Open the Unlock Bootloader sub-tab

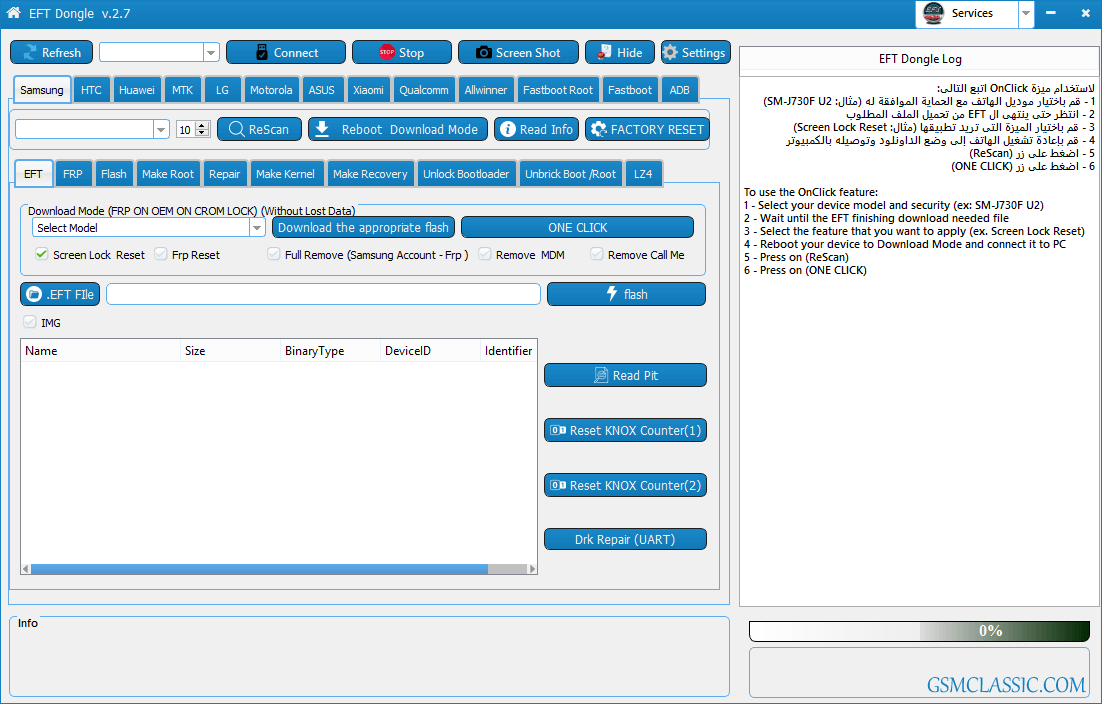tap(466, 174)
